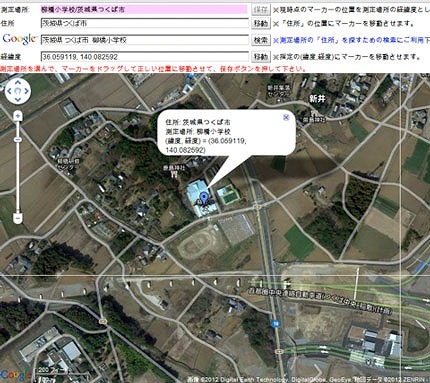Click the shrine icon near the marker

pos(173,174)
